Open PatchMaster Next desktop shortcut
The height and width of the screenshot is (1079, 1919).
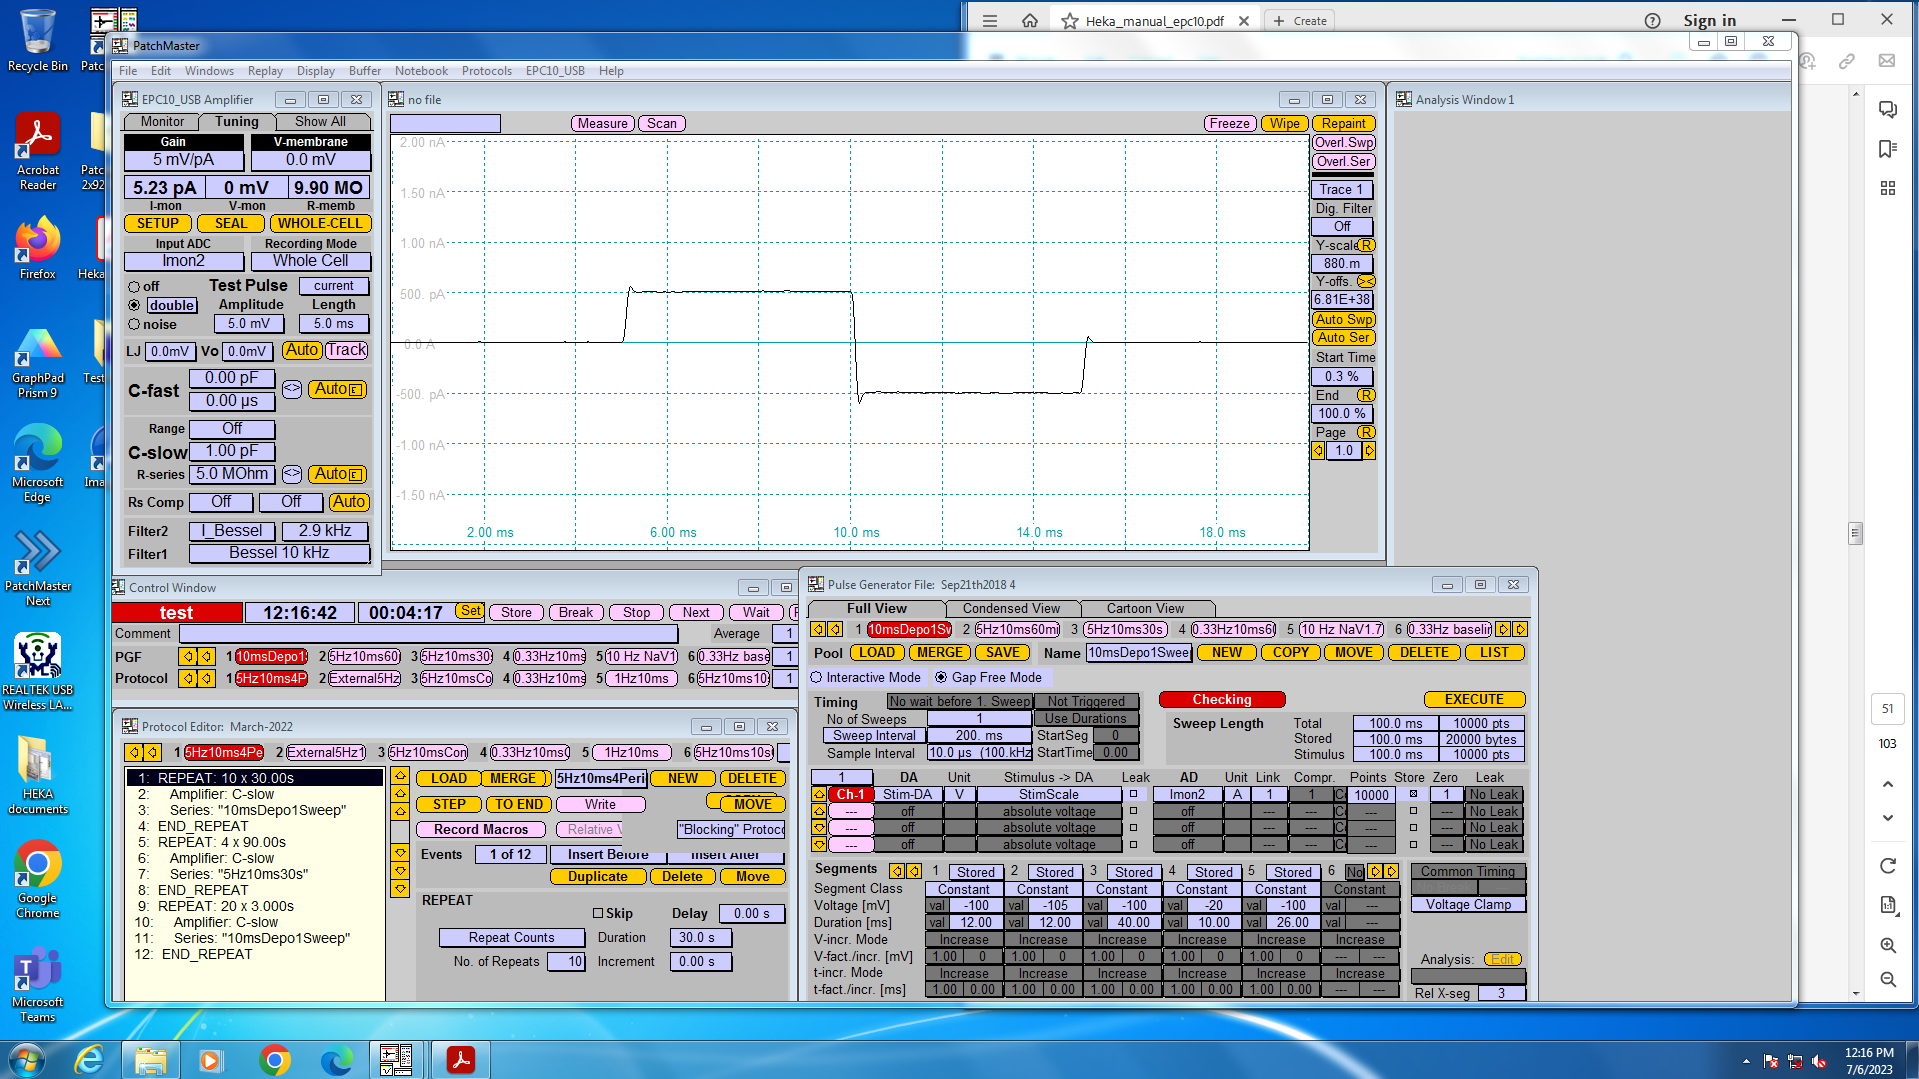(x=38, y=568)
